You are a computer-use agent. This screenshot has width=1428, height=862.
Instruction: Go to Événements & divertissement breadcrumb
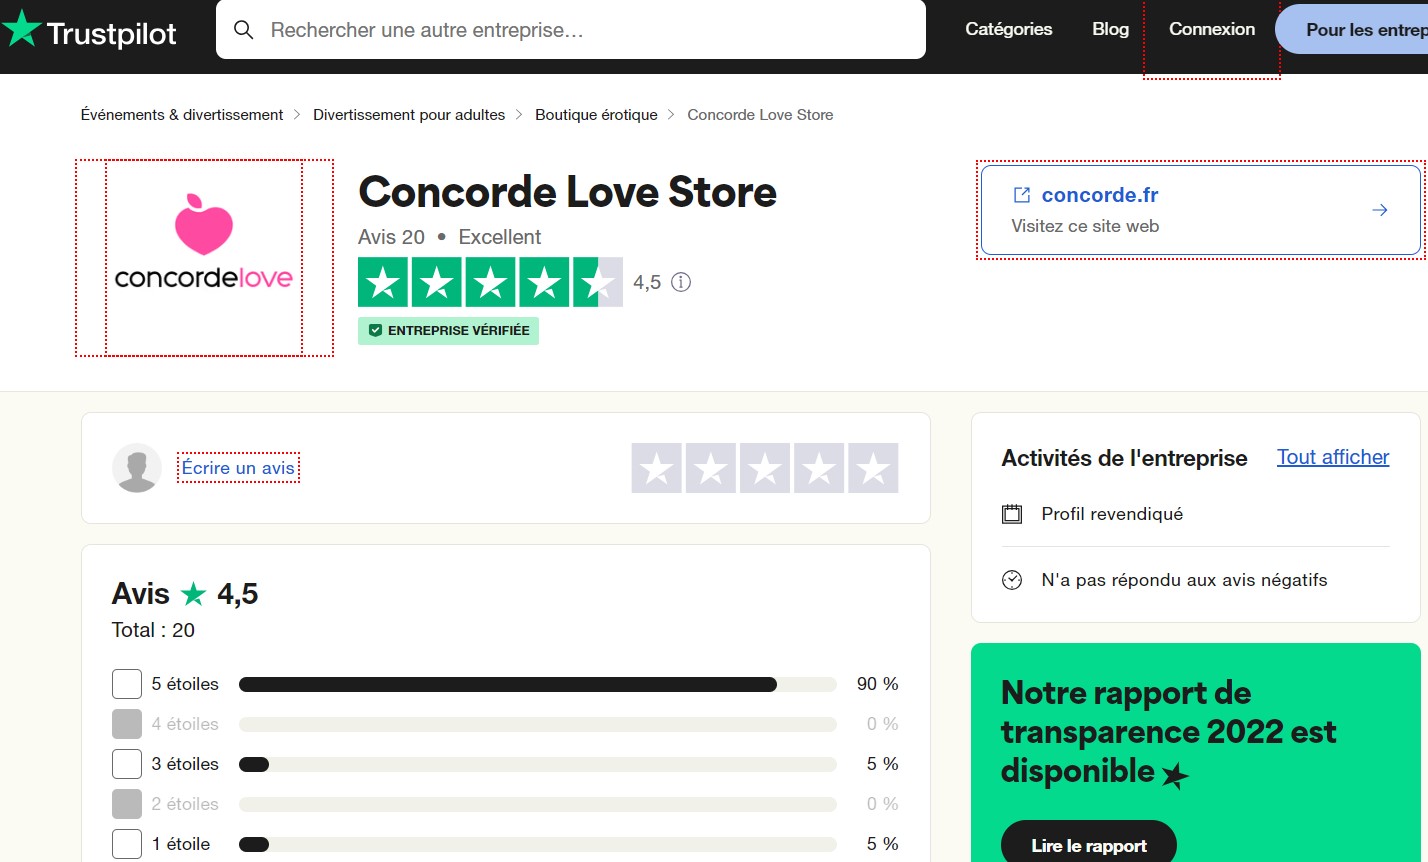pos(182,115)
